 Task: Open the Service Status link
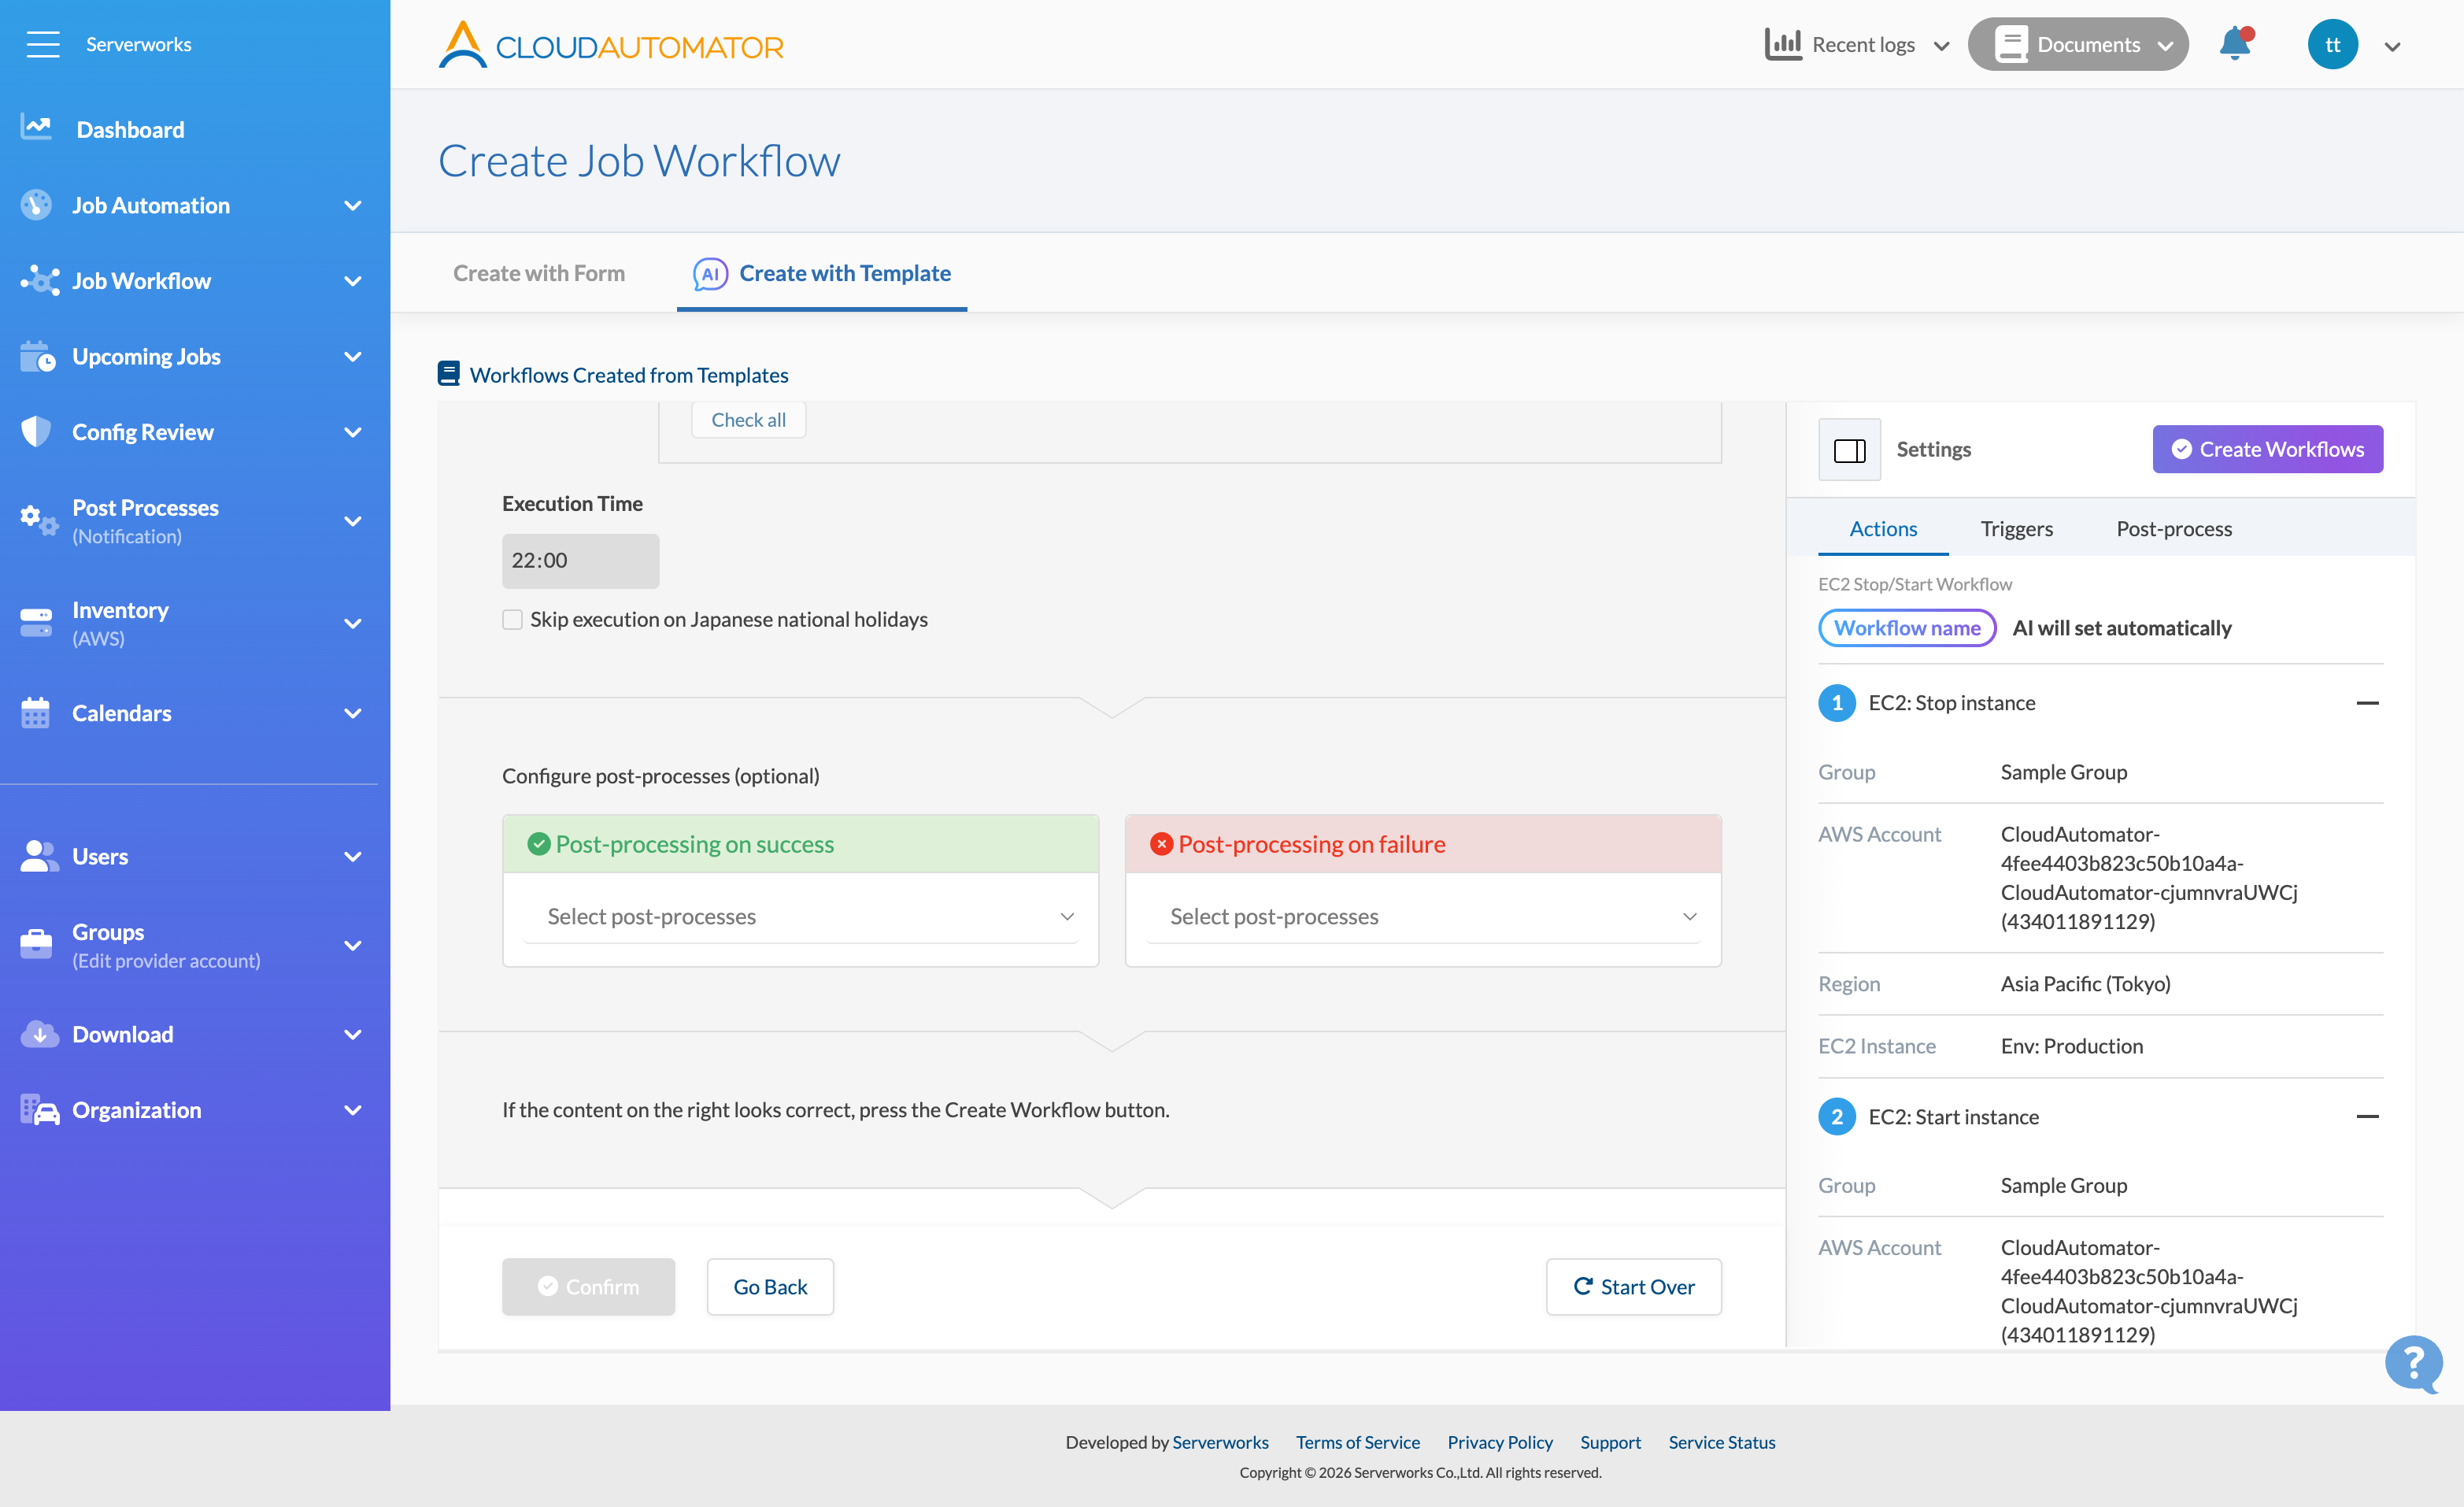[x=1722, y=1443]
